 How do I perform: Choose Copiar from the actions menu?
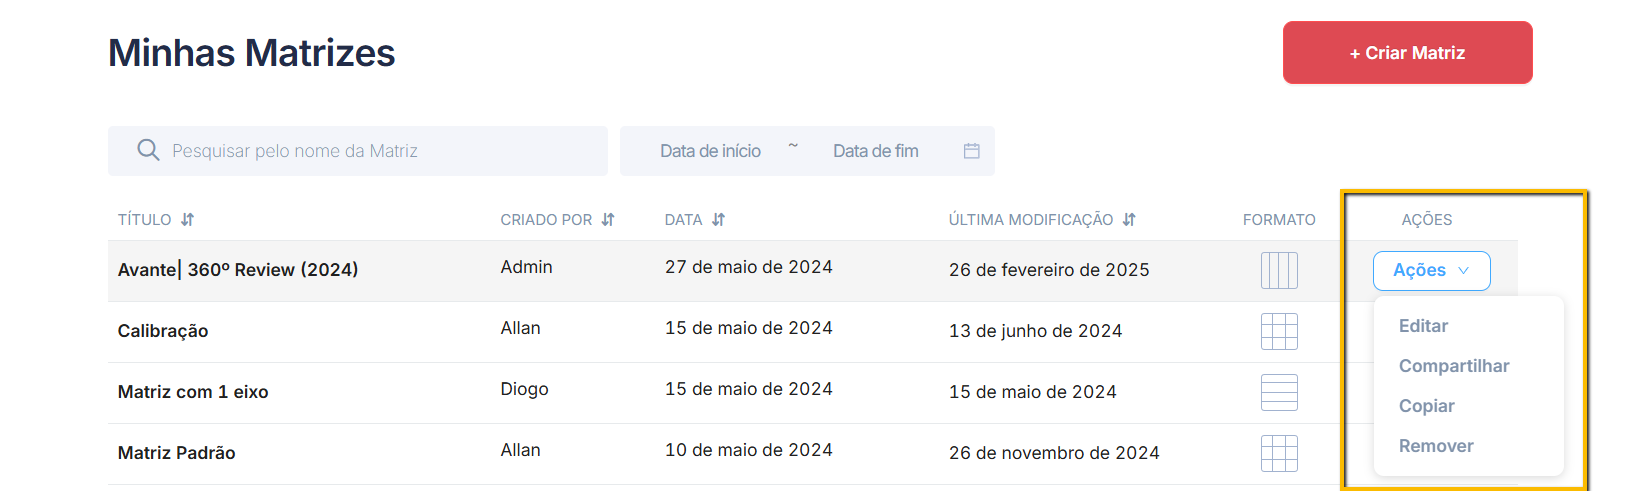[x=1426, y=406]
